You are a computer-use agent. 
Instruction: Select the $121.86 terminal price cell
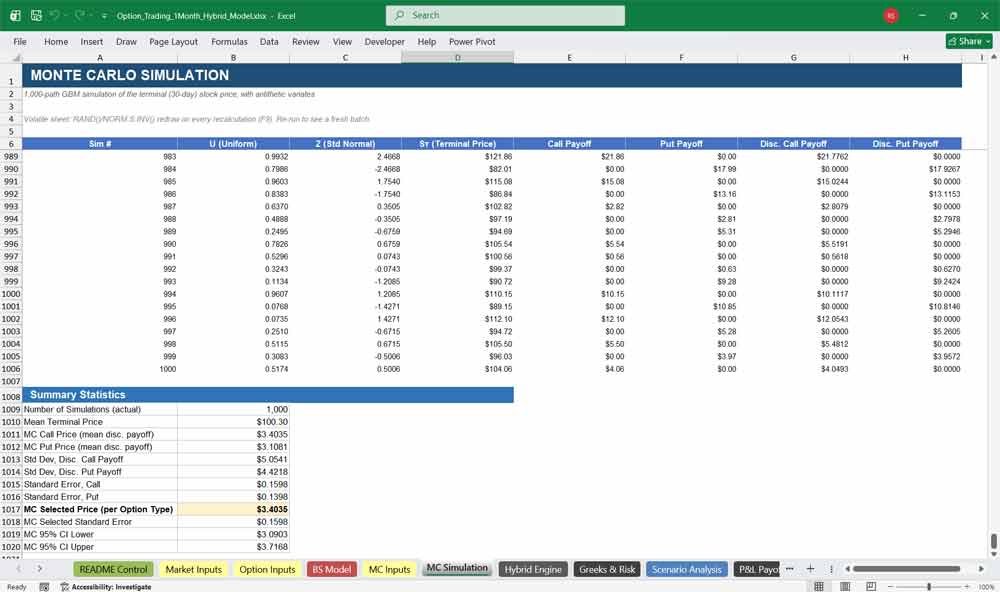pos(457,156)
